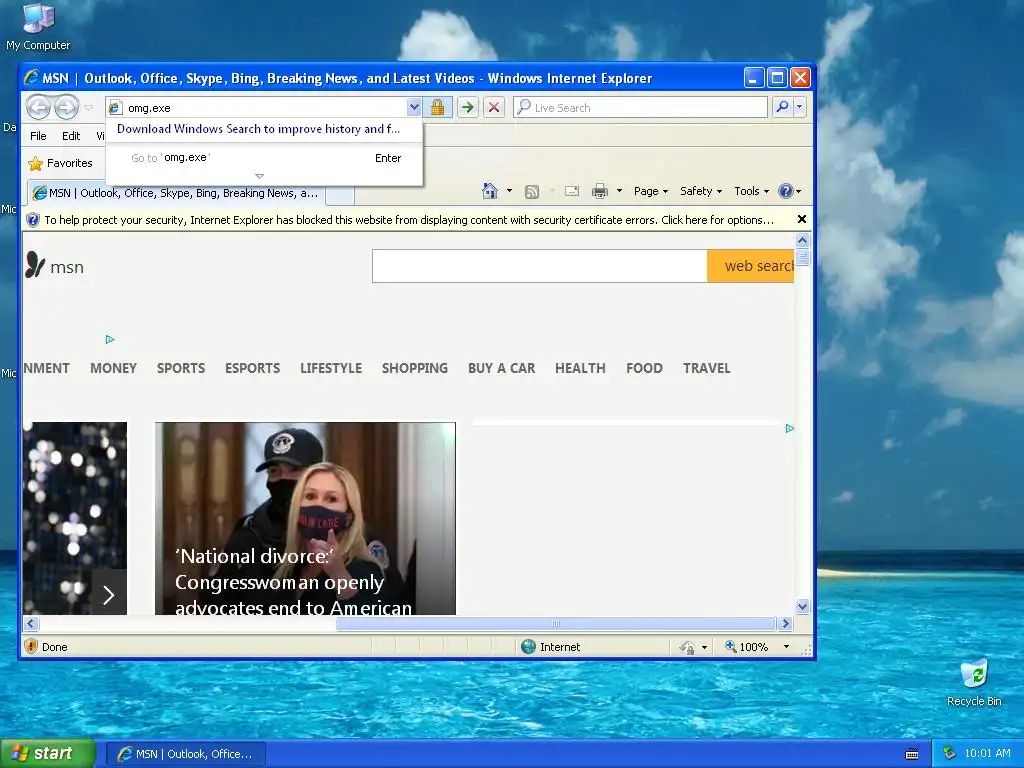
Task: Click the Windows Start button
Action: pyautogui.click(x=48, y=754)
